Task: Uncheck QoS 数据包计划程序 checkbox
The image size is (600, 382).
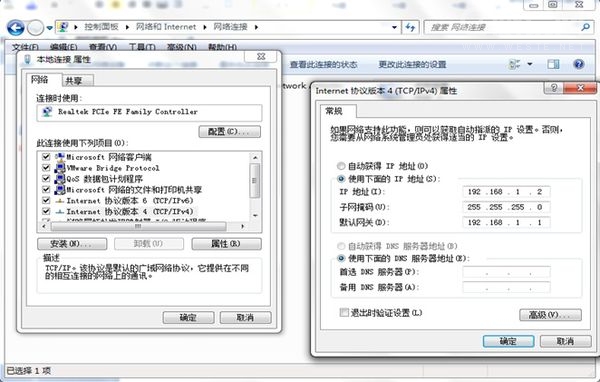Action: tap(46, 178)
